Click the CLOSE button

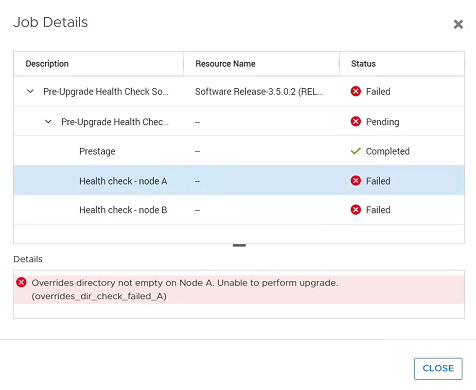click(x=438, y=368)
